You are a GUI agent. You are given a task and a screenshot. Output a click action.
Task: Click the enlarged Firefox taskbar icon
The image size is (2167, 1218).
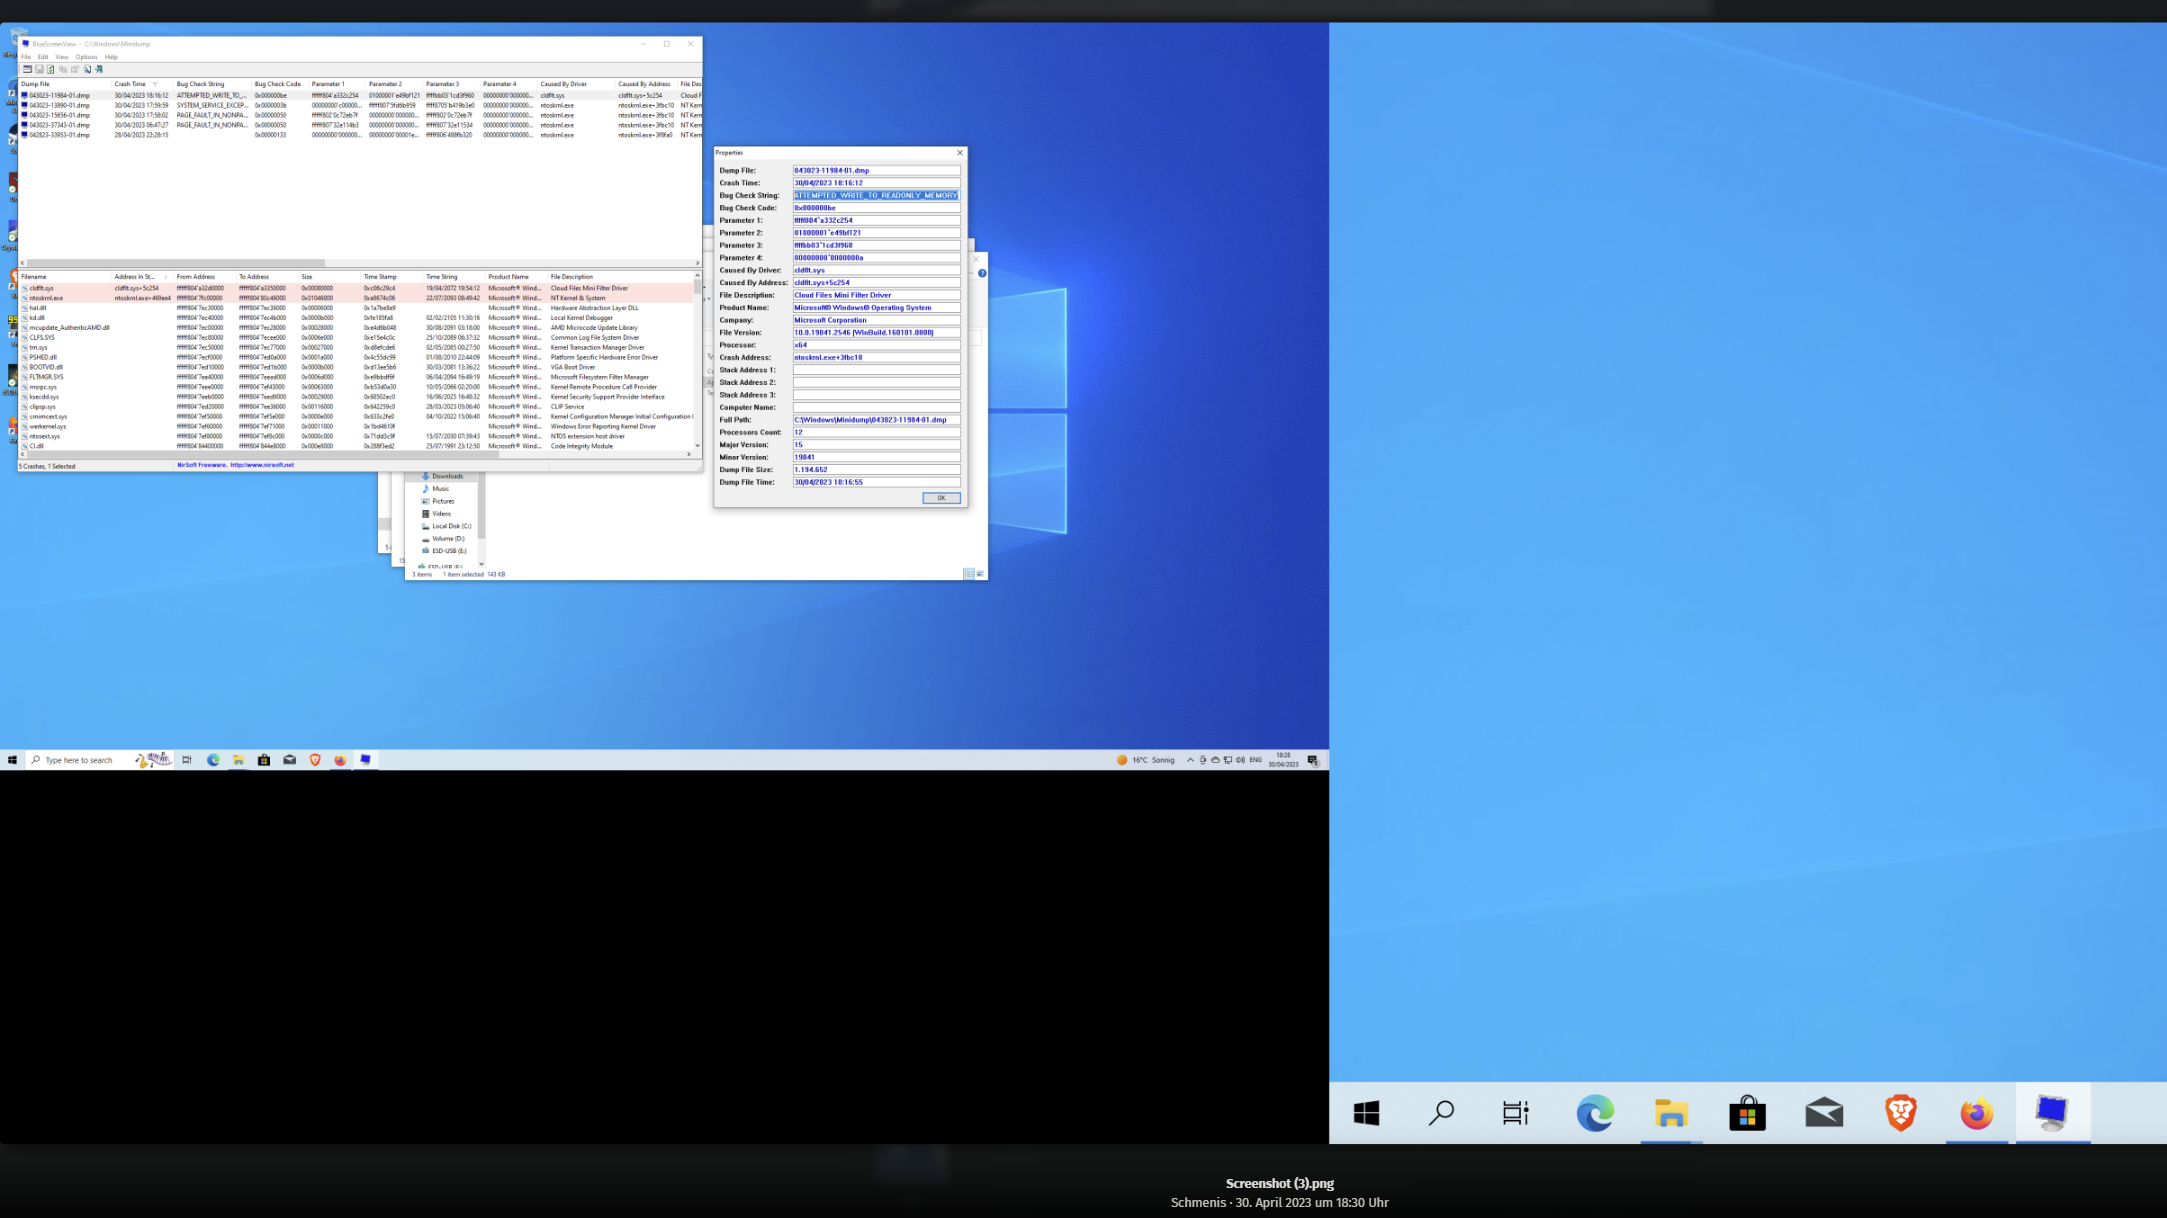click(x=1976, y=1113)
